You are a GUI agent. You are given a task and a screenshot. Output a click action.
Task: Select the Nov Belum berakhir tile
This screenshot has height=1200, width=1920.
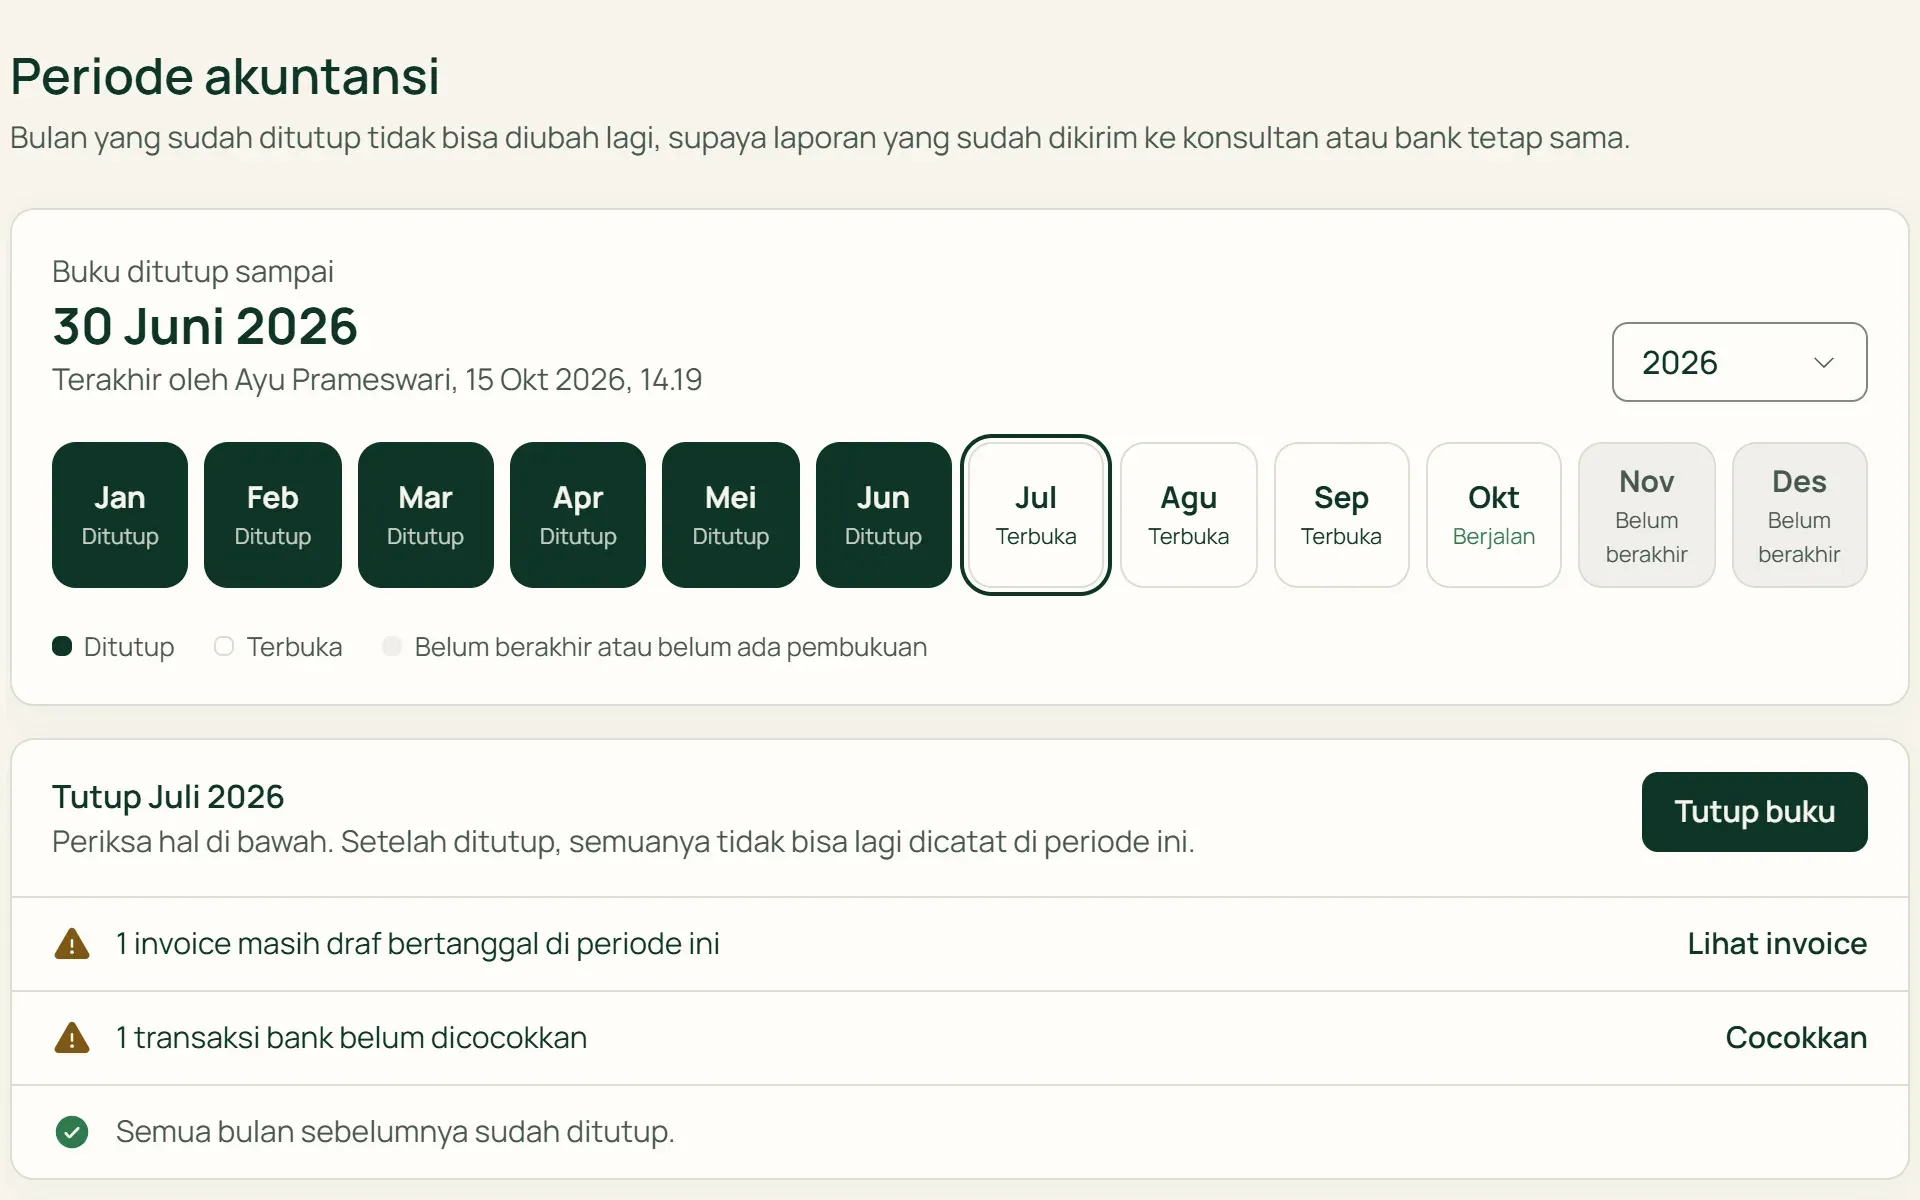tap(1647, 515)
